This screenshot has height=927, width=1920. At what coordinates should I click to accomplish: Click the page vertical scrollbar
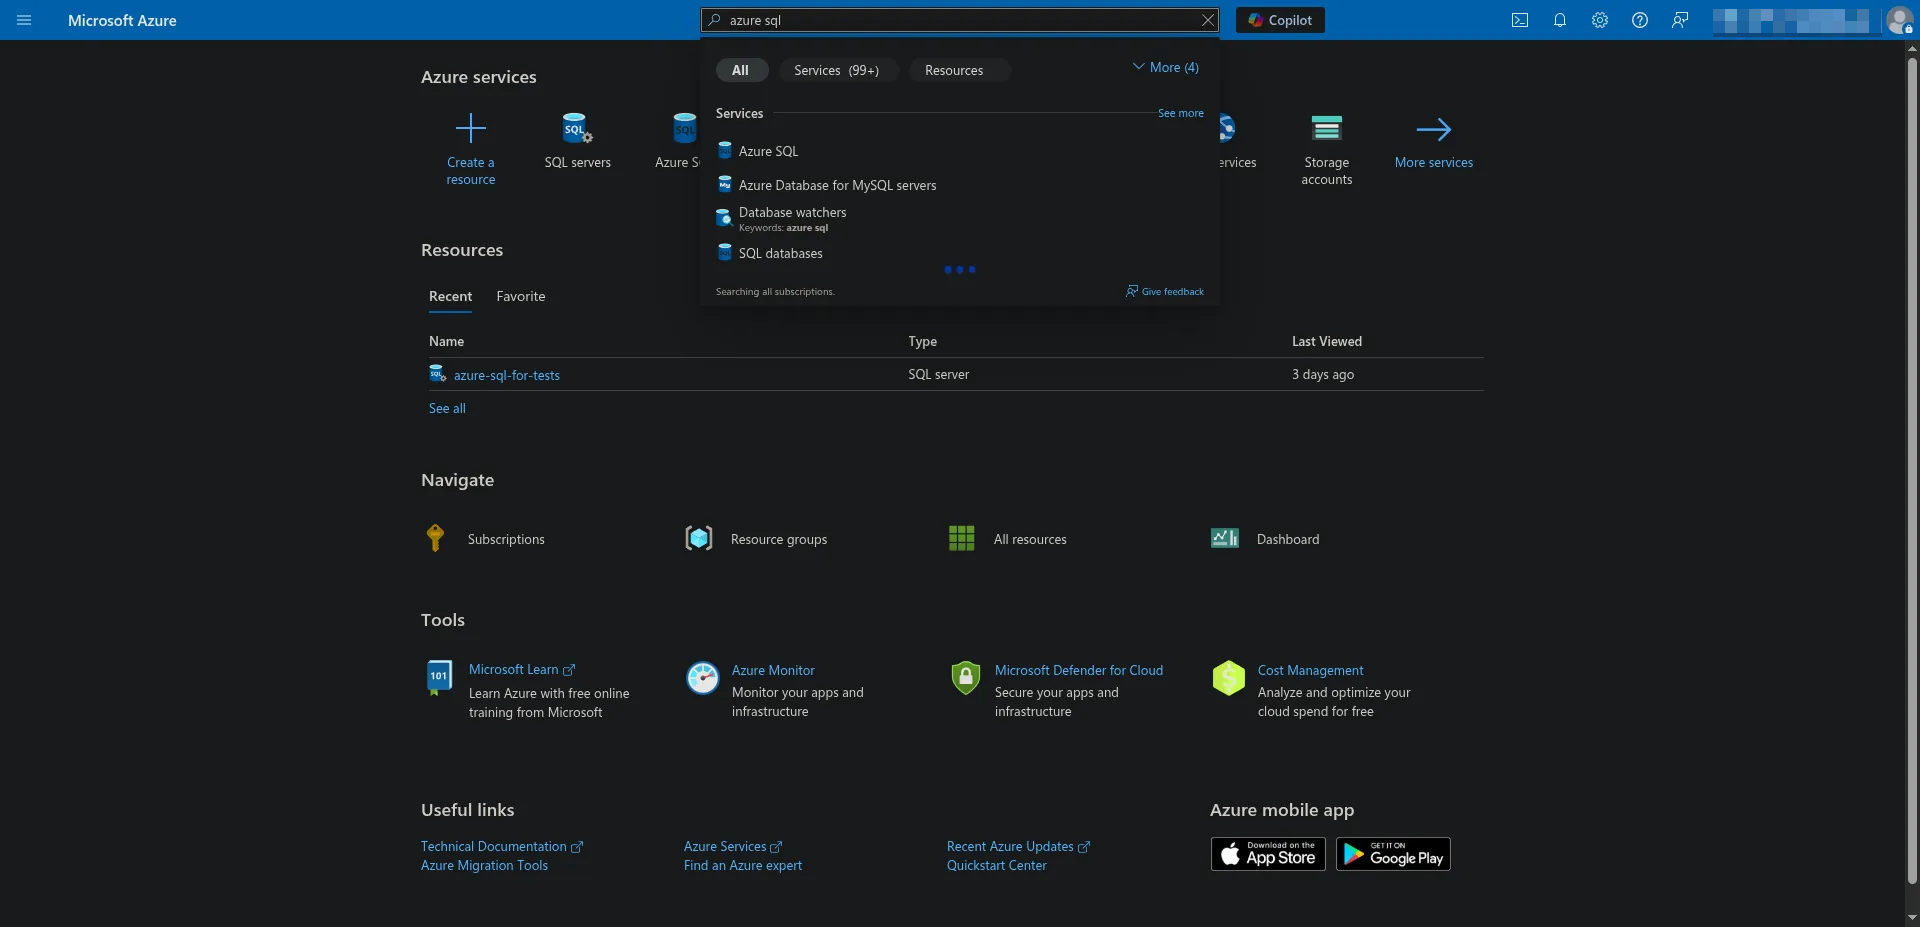[x=1912, y=470]
